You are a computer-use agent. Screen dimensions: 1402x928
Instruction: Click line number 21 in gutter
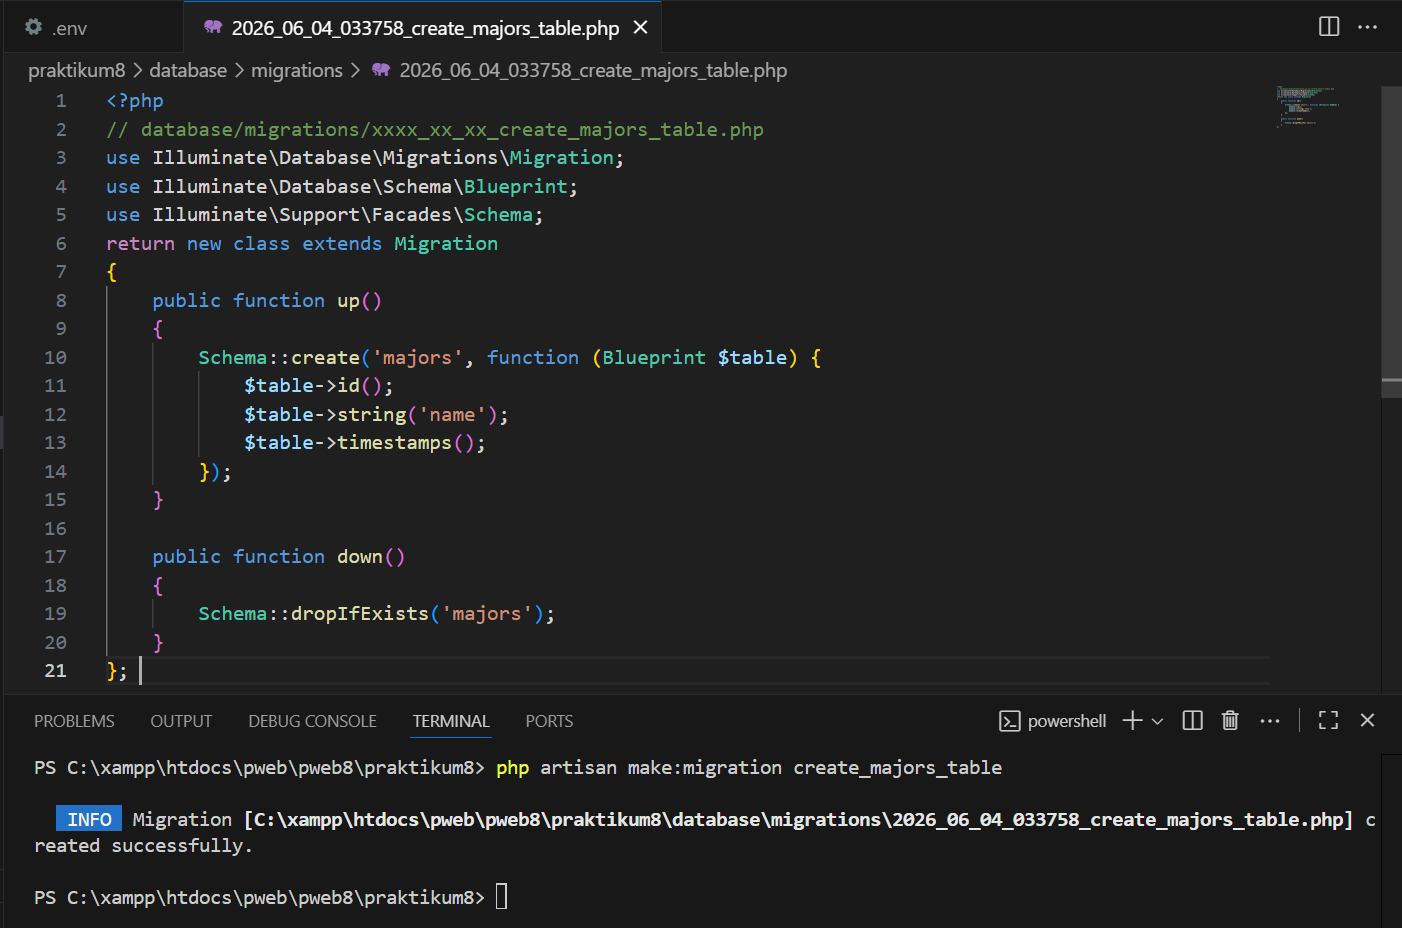(x=55, y=671)
